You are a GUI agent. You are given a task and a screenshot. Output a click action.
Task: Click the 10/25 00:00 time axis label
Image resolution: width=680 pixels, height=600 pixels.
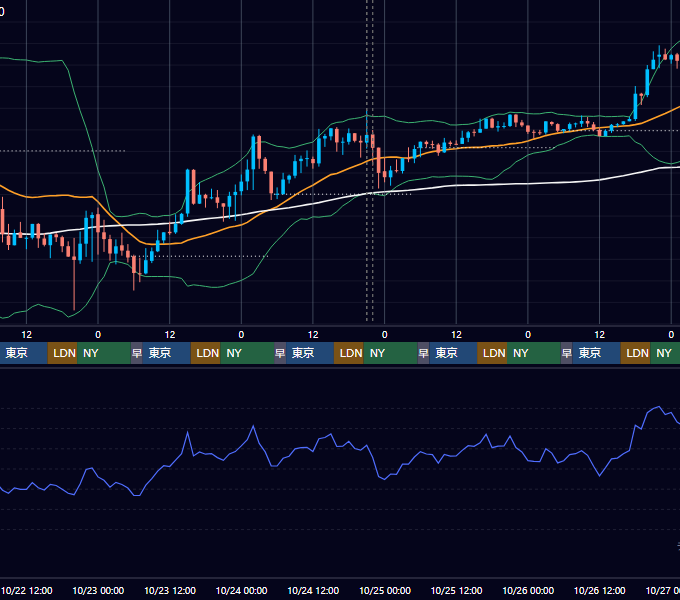[385, 590]
